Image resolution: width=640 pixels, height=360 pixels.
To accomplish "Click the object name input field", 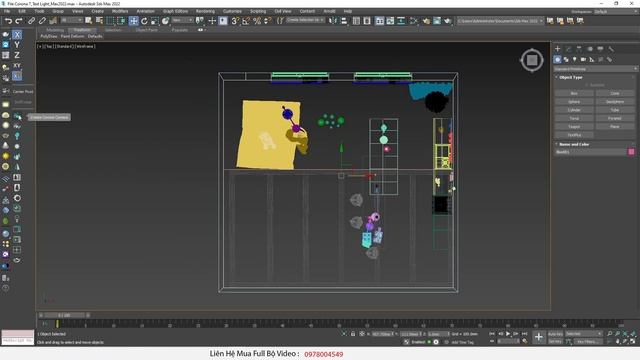I will 590,152.
